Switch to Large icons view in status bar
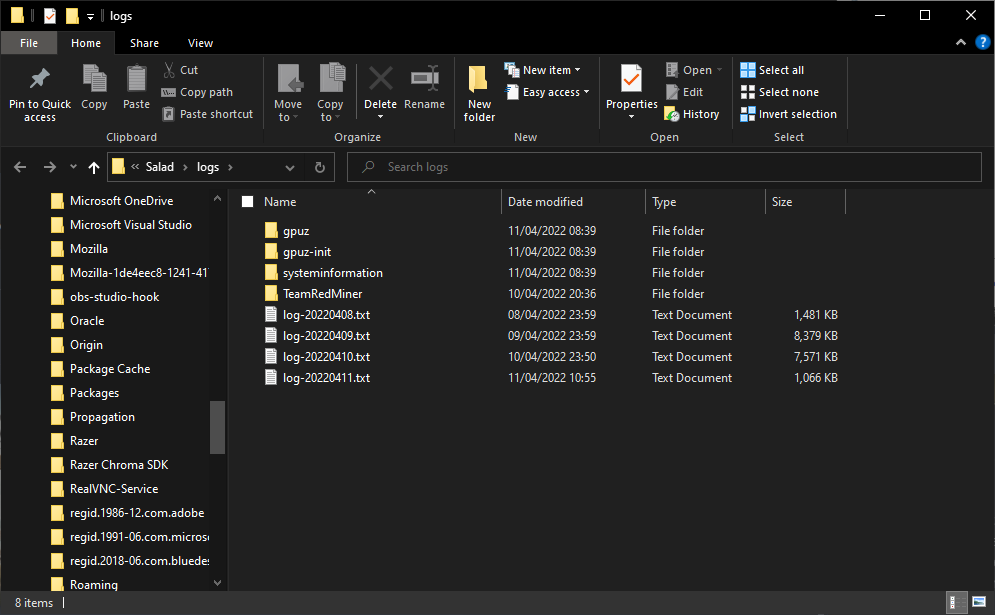 (x=979, y=602)
